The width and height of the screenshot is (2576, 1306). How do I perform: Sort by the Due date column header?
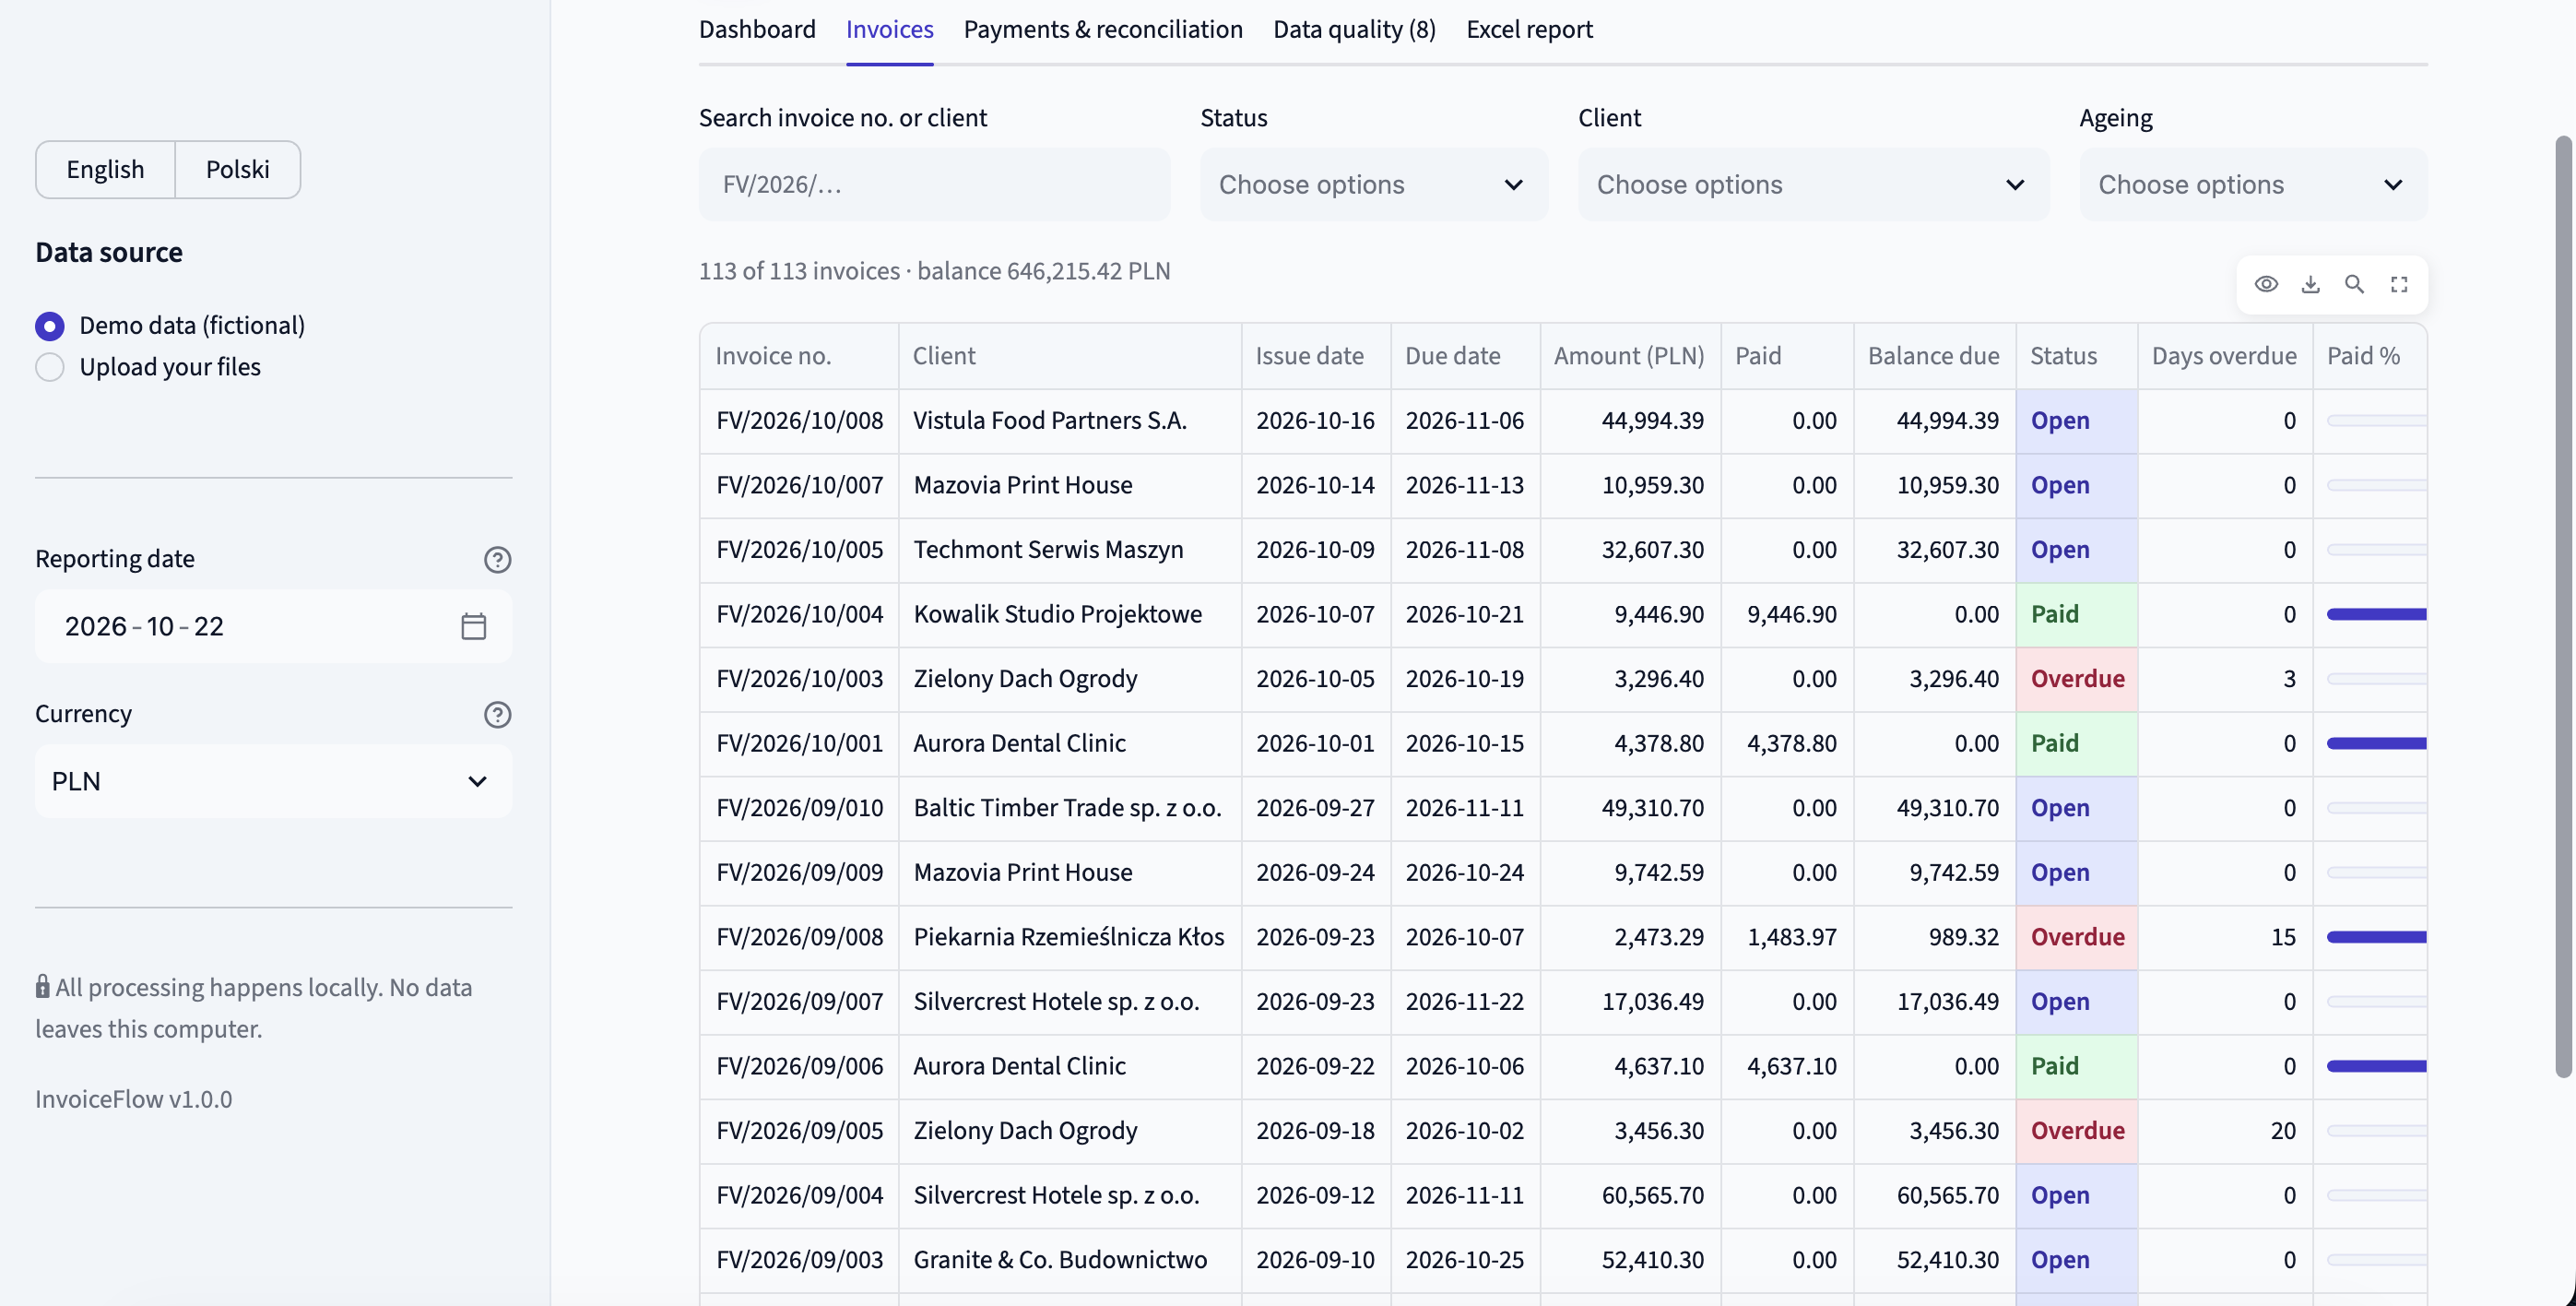(x=1465, y=356)
